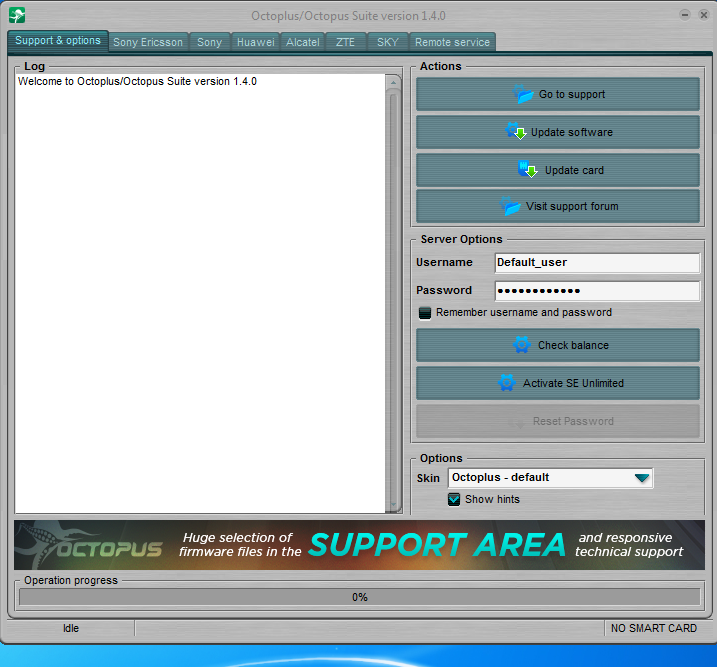Open the SKY tab
Image resolution: width=717 pixels, height=667 pixels.
tap(388, 42)
